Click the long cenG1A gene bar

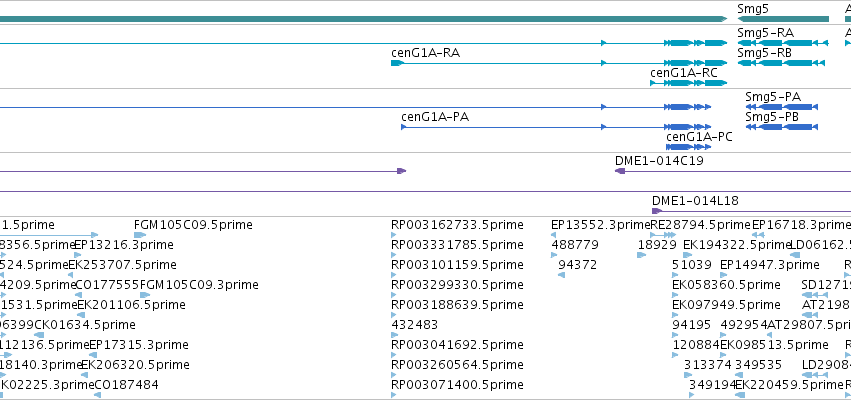[x=363, y=19]
